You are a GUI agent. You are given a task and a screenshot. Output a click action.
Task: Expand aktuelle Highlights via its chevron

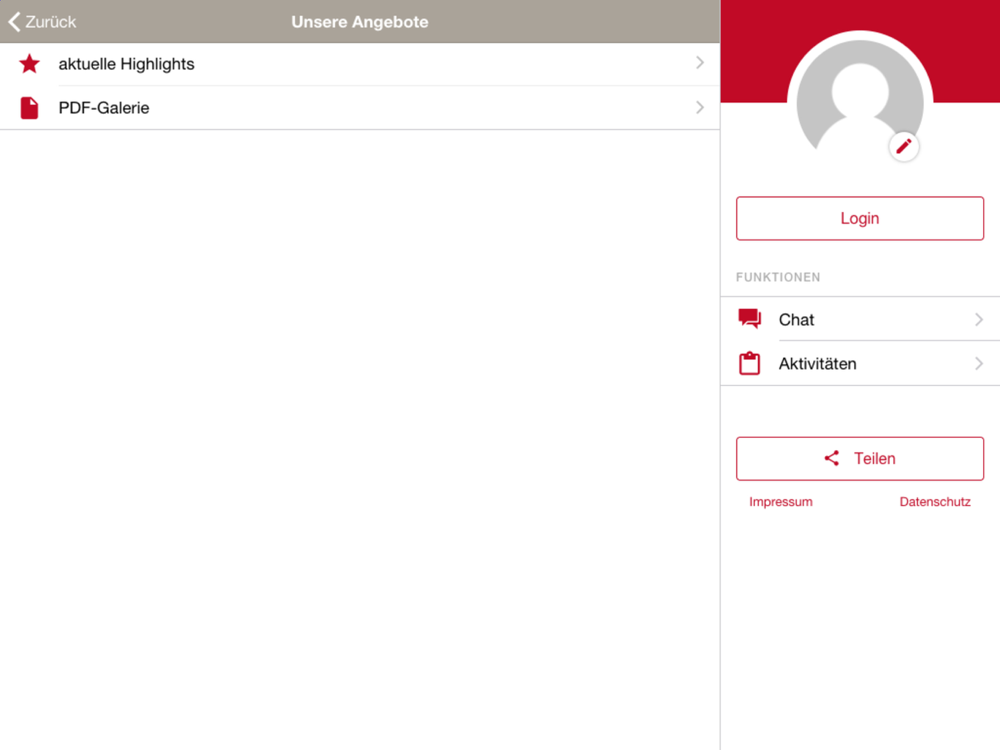[700, 62]
